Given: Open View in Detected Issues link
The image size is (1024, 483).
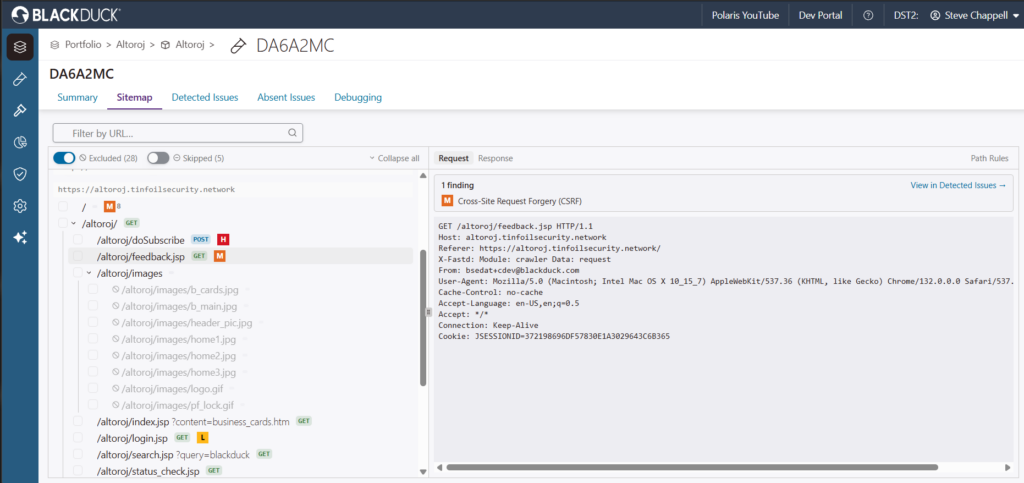Looking at the screenshot, I should [958, 185].
